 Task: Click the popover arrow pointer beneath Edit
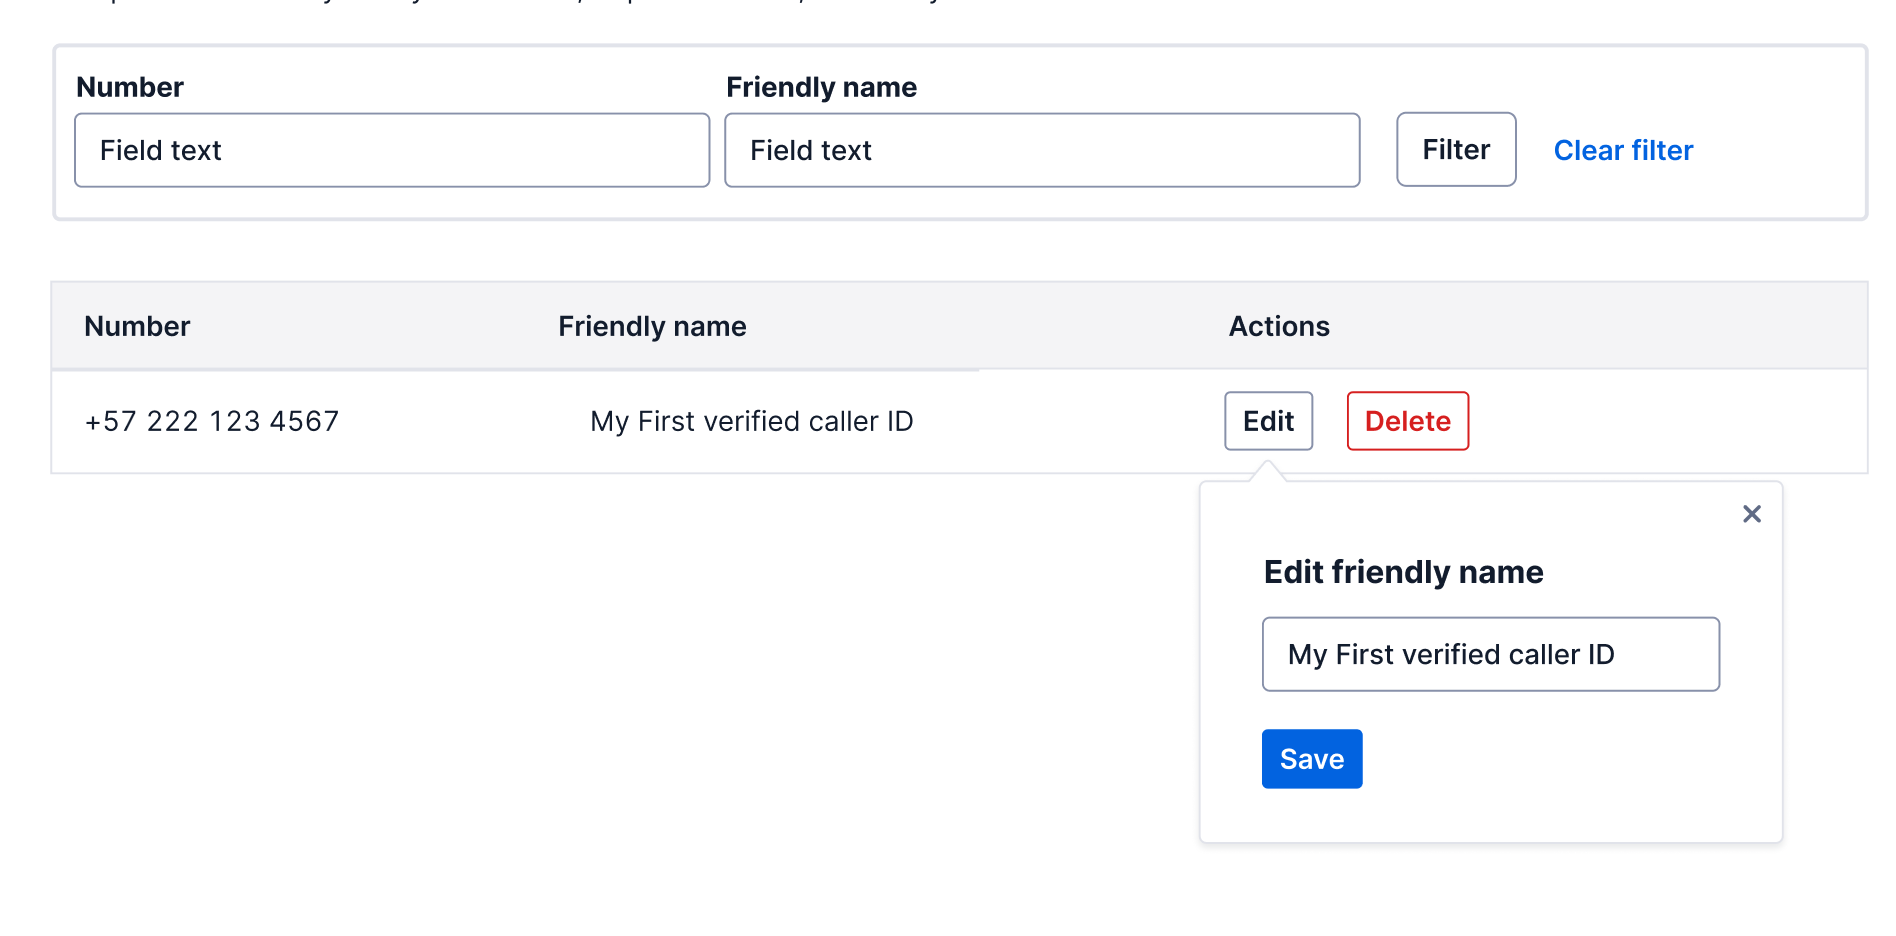(x=1267, y=471)
